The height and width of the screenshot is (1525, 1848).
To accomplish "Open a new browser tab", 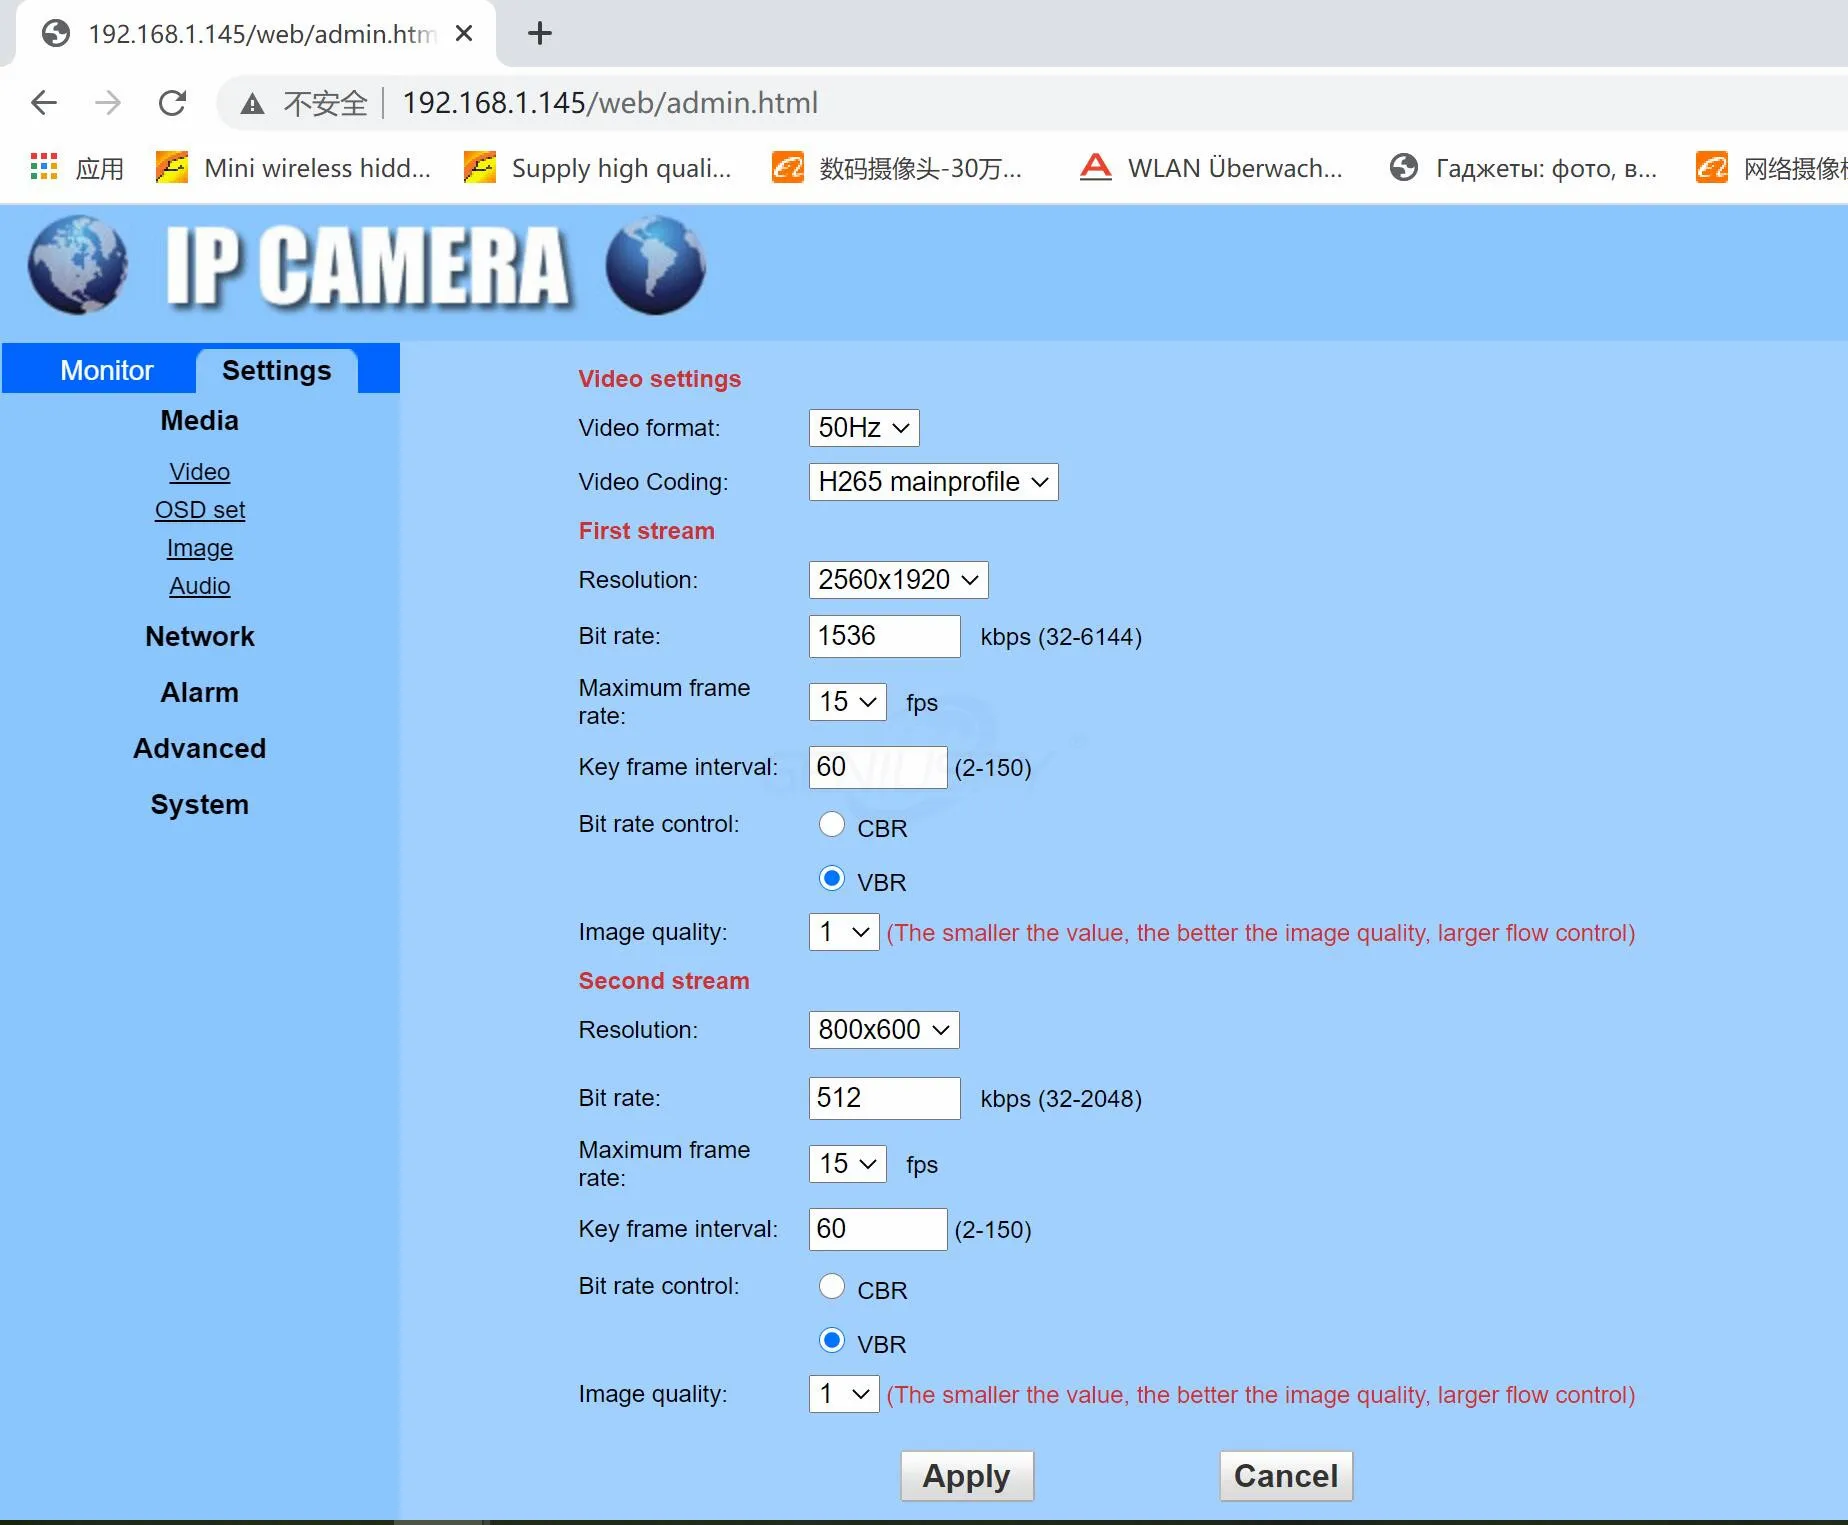I will tap(539, 34).
